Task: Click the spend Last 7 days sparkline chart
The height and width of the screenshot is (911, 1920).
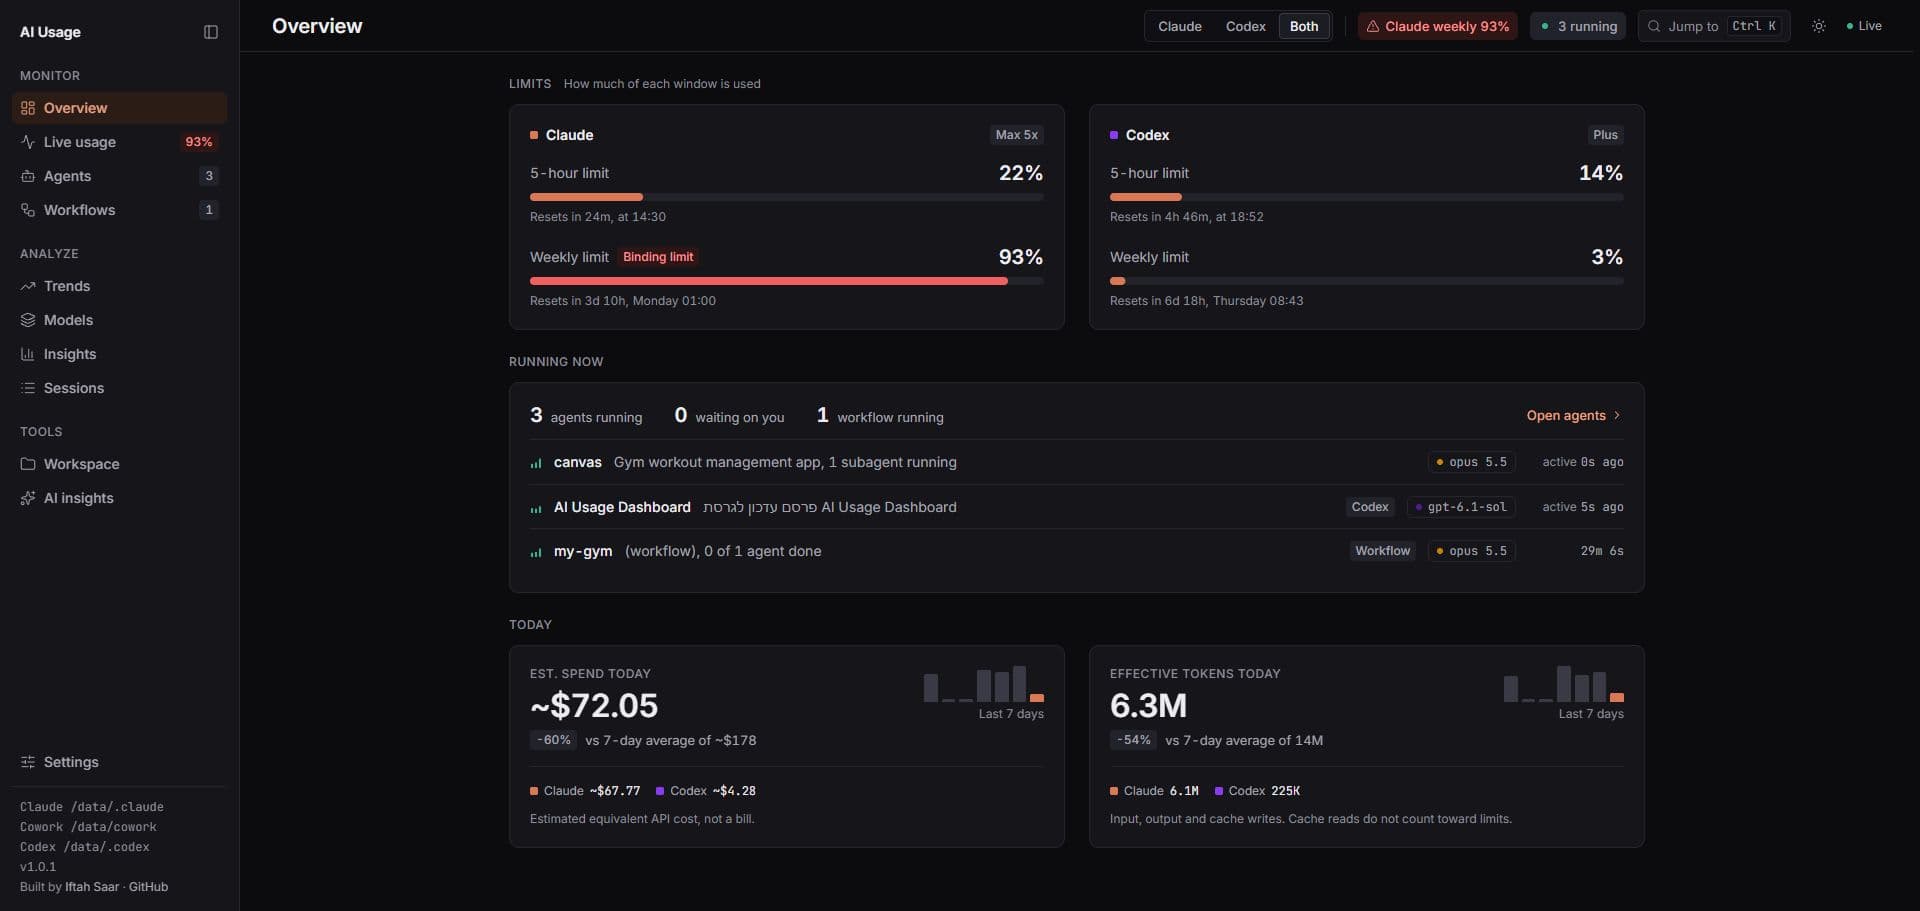Action: point(984,684)
